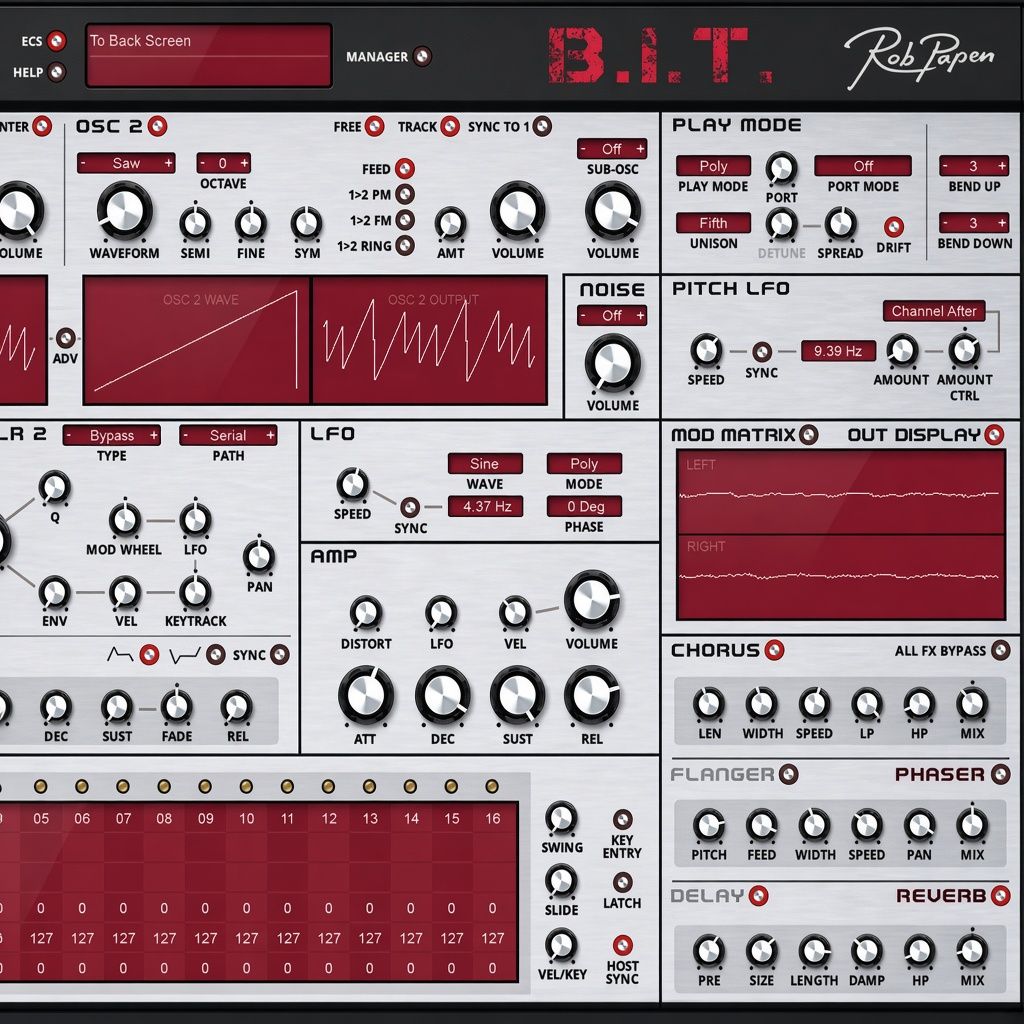Toggle the ADV button beside the OSC wave
1024x1024 pixels.
click(65, 338)
